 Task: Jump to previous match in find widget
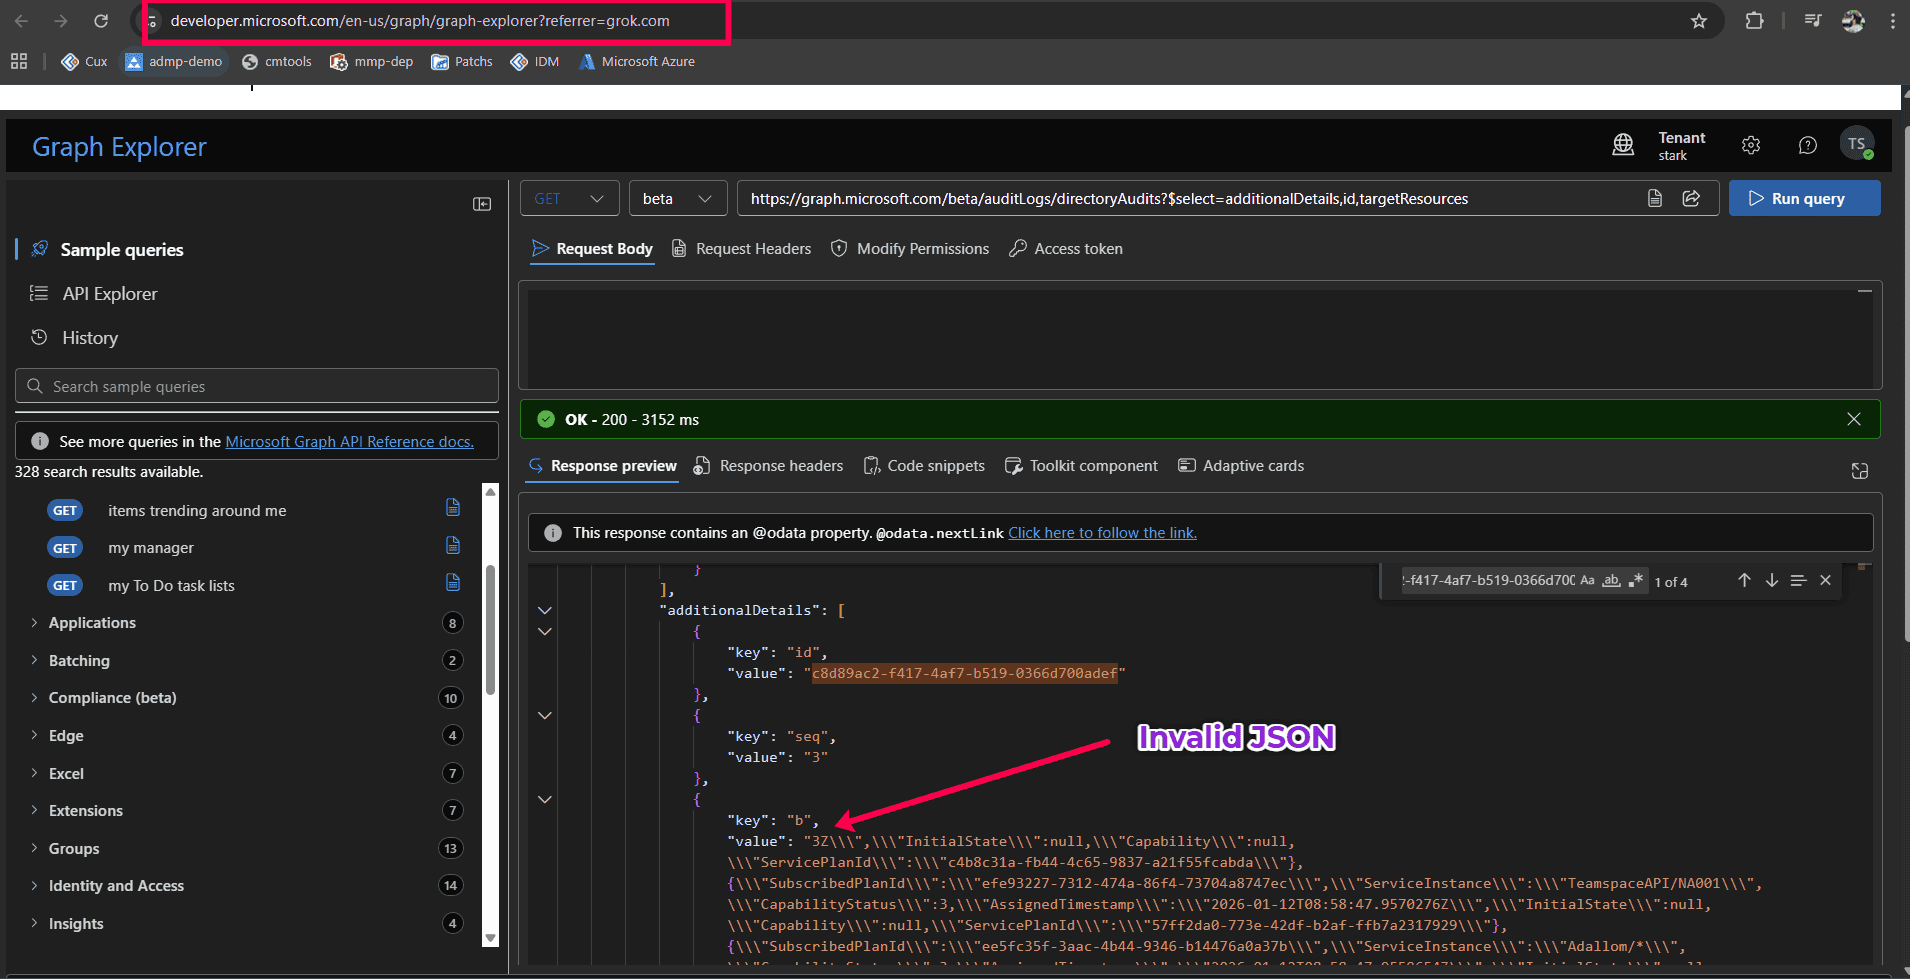tap(1744, 580)
